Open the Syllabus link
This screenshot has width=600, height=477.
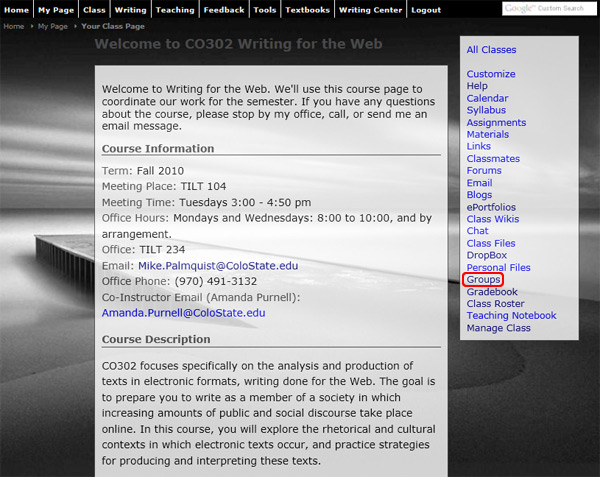tap(486, 110)
